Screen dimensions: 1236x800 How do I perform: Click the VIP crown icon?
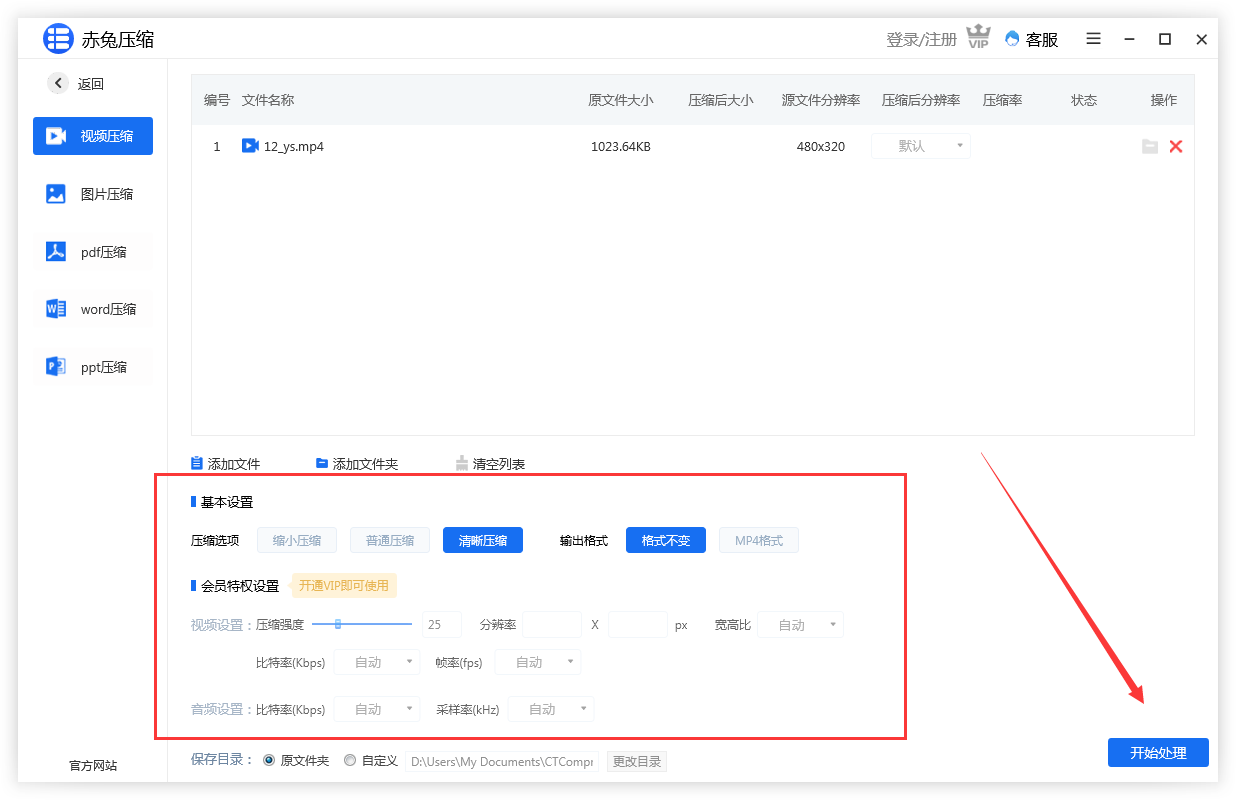point(977,39)
